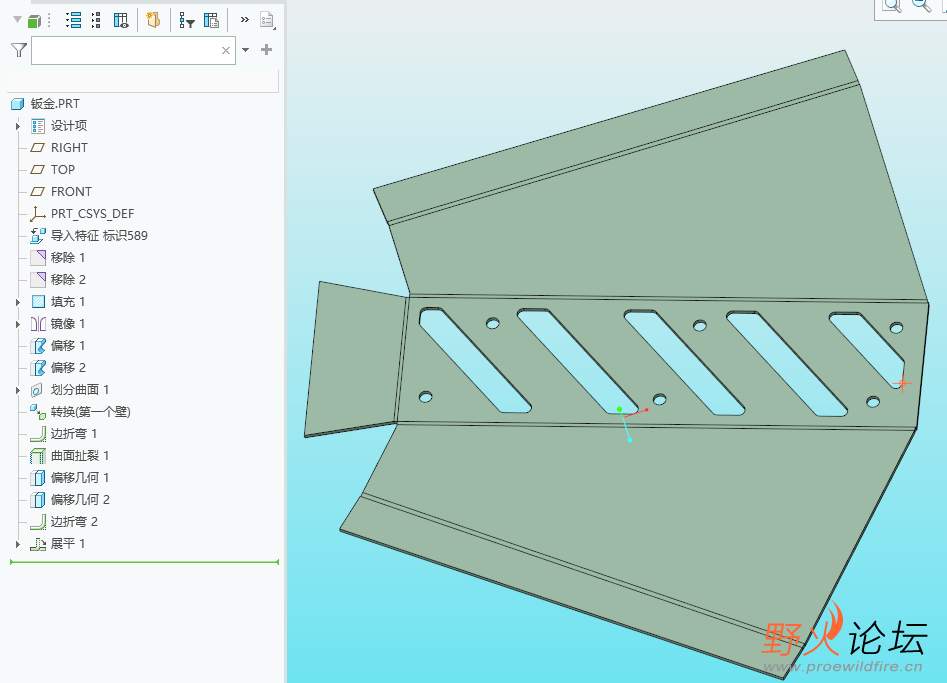Show more toolbar commands via double chevron

[244, 20]
